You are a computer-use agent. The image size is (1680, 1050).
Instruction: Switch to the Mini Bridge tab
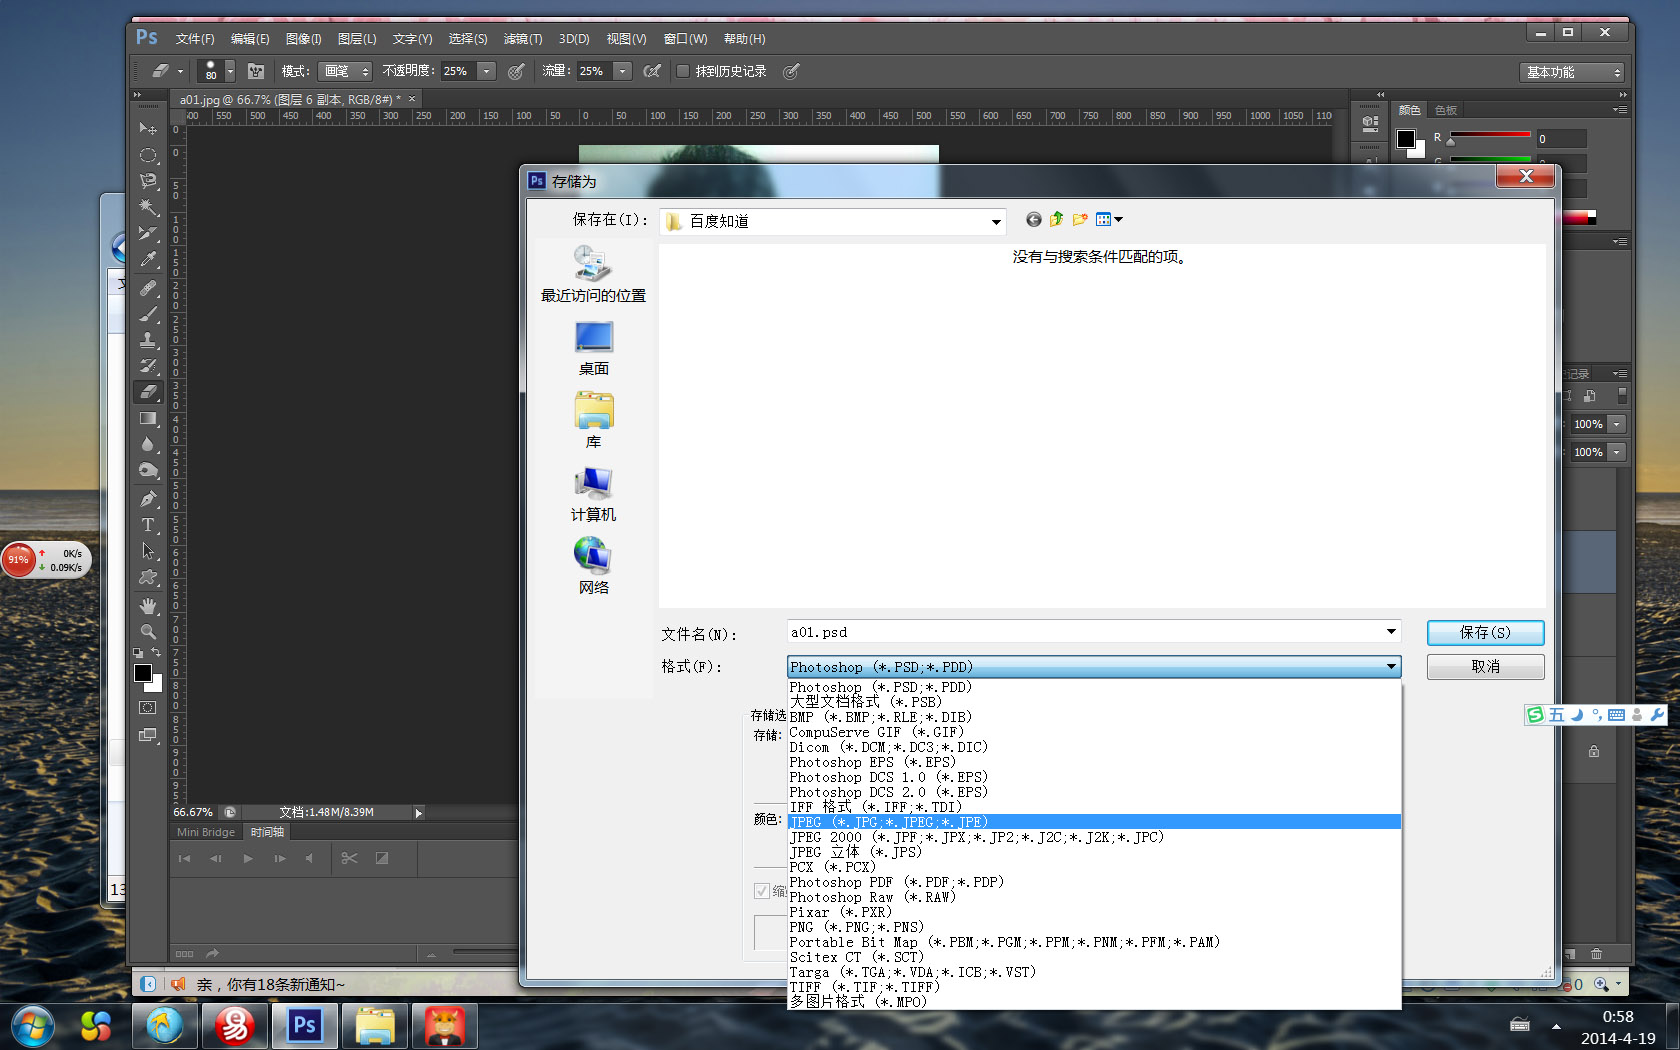pos(206,832)
